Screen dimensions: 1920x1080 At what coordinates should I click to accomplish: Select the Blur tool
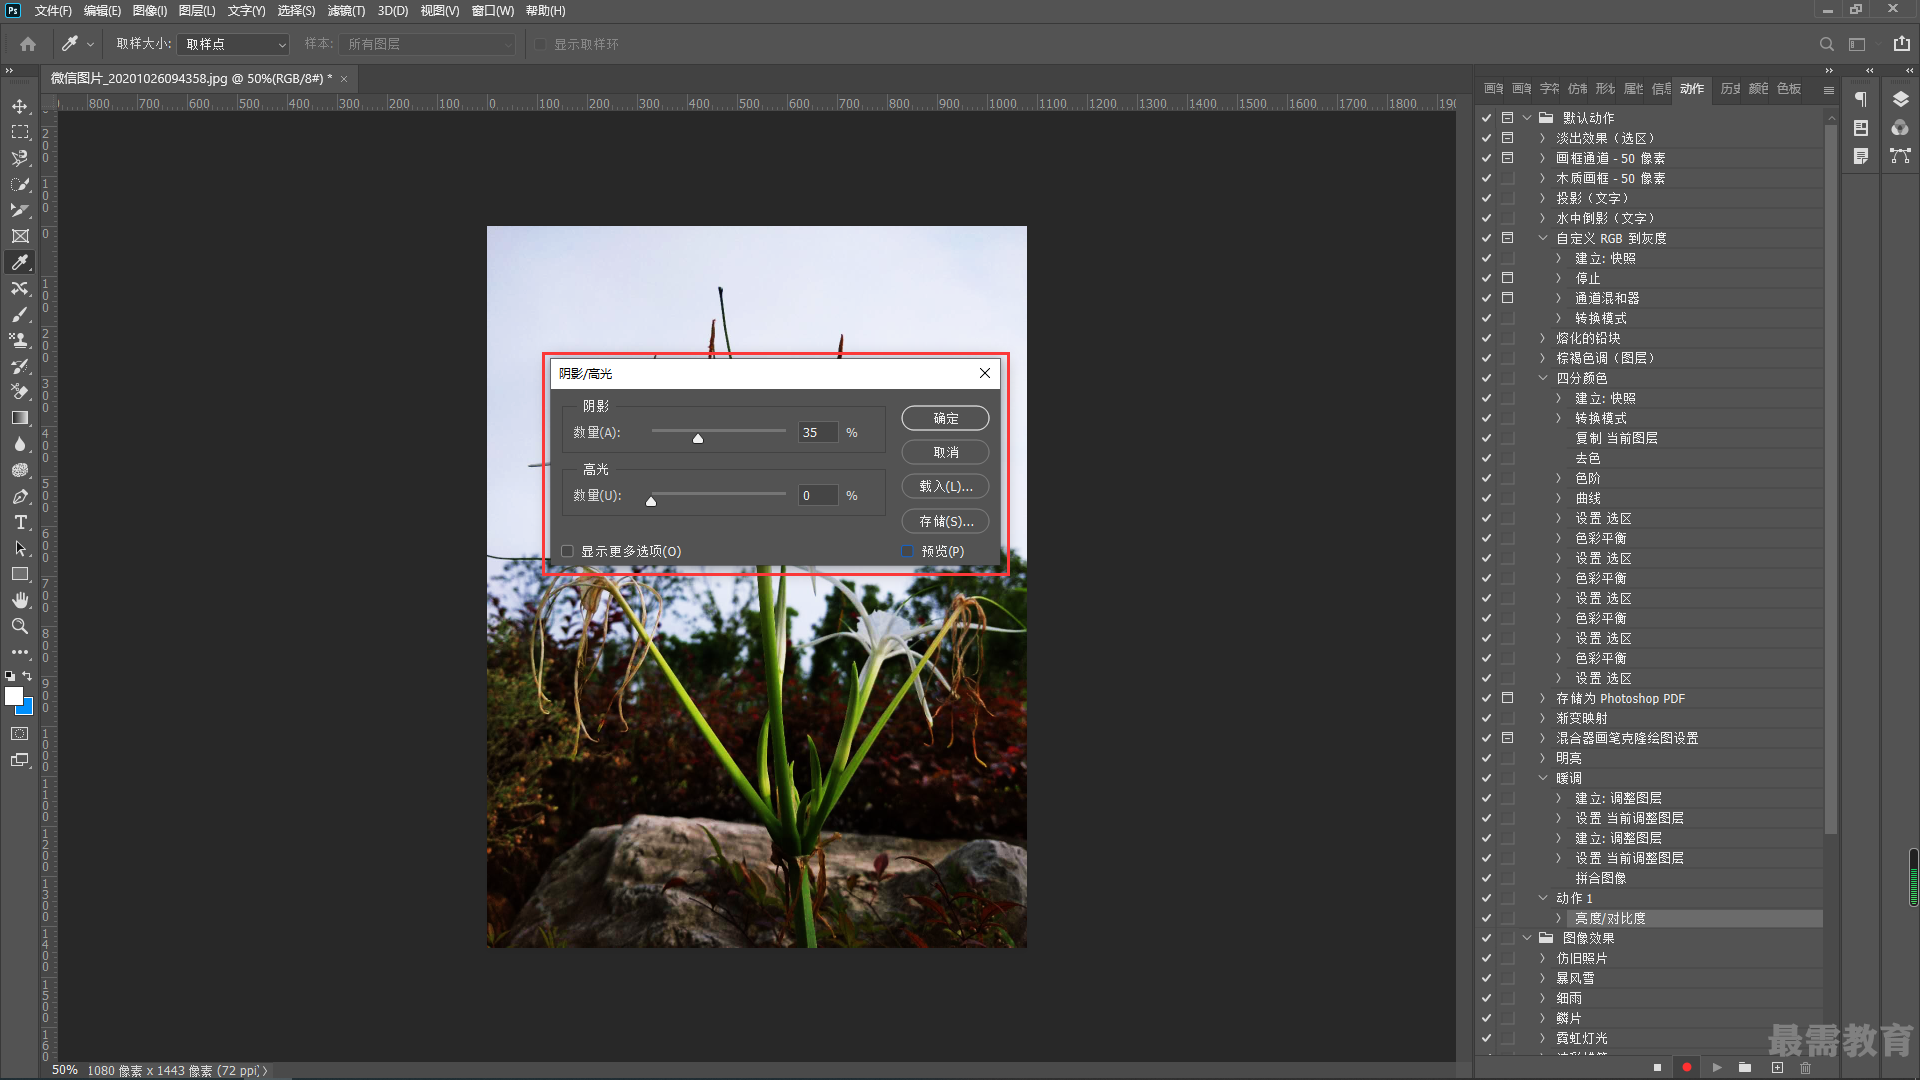20,444
